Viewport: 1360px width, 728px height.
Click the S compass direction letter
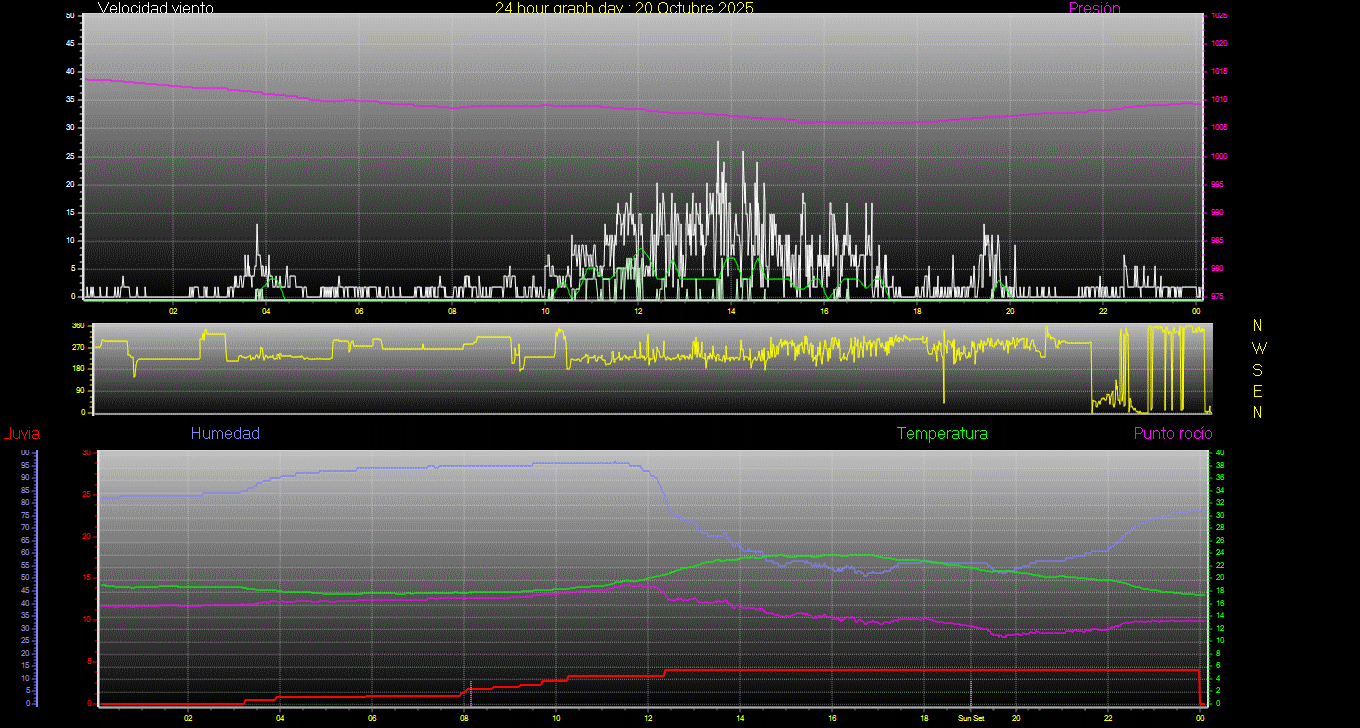tap(1257, 369)
